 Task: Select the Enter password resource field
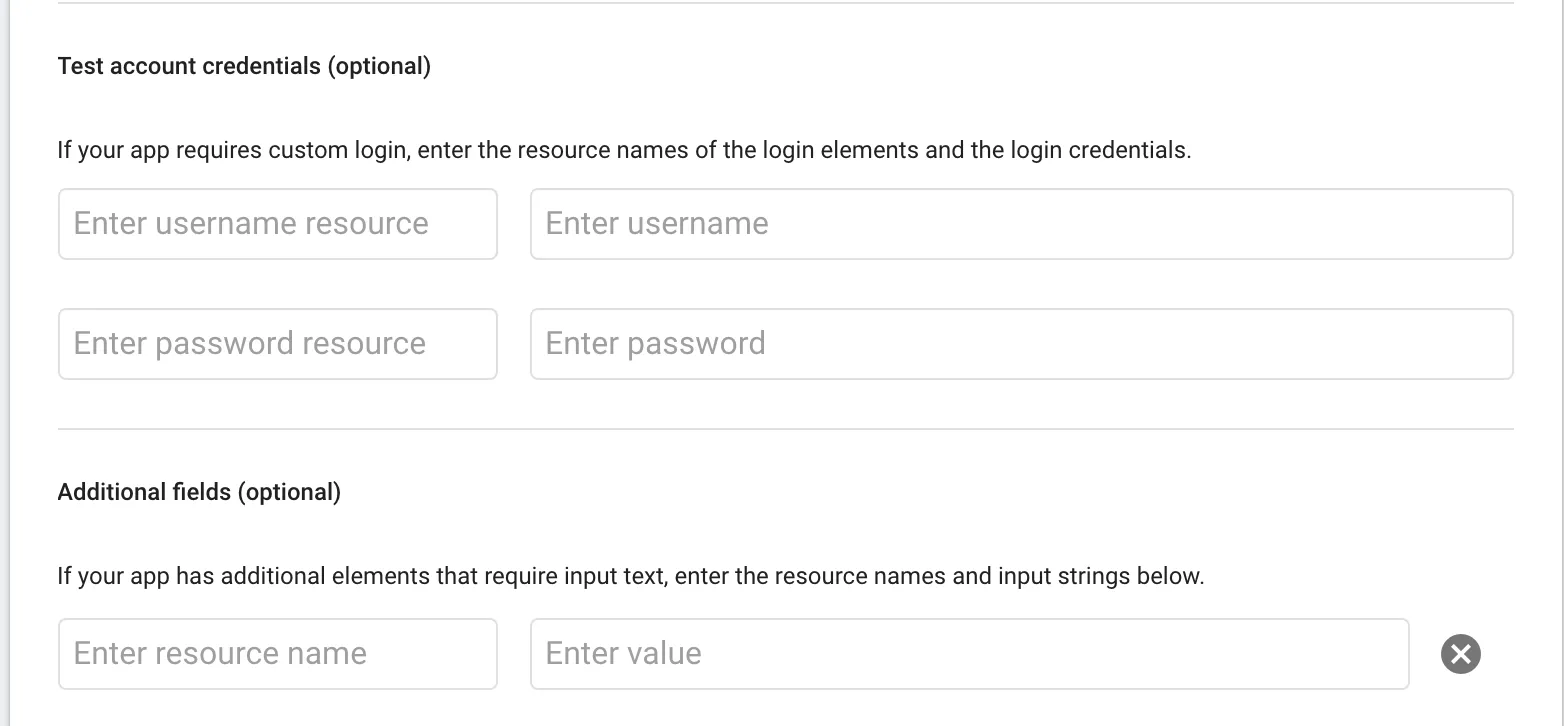[277, 344]
